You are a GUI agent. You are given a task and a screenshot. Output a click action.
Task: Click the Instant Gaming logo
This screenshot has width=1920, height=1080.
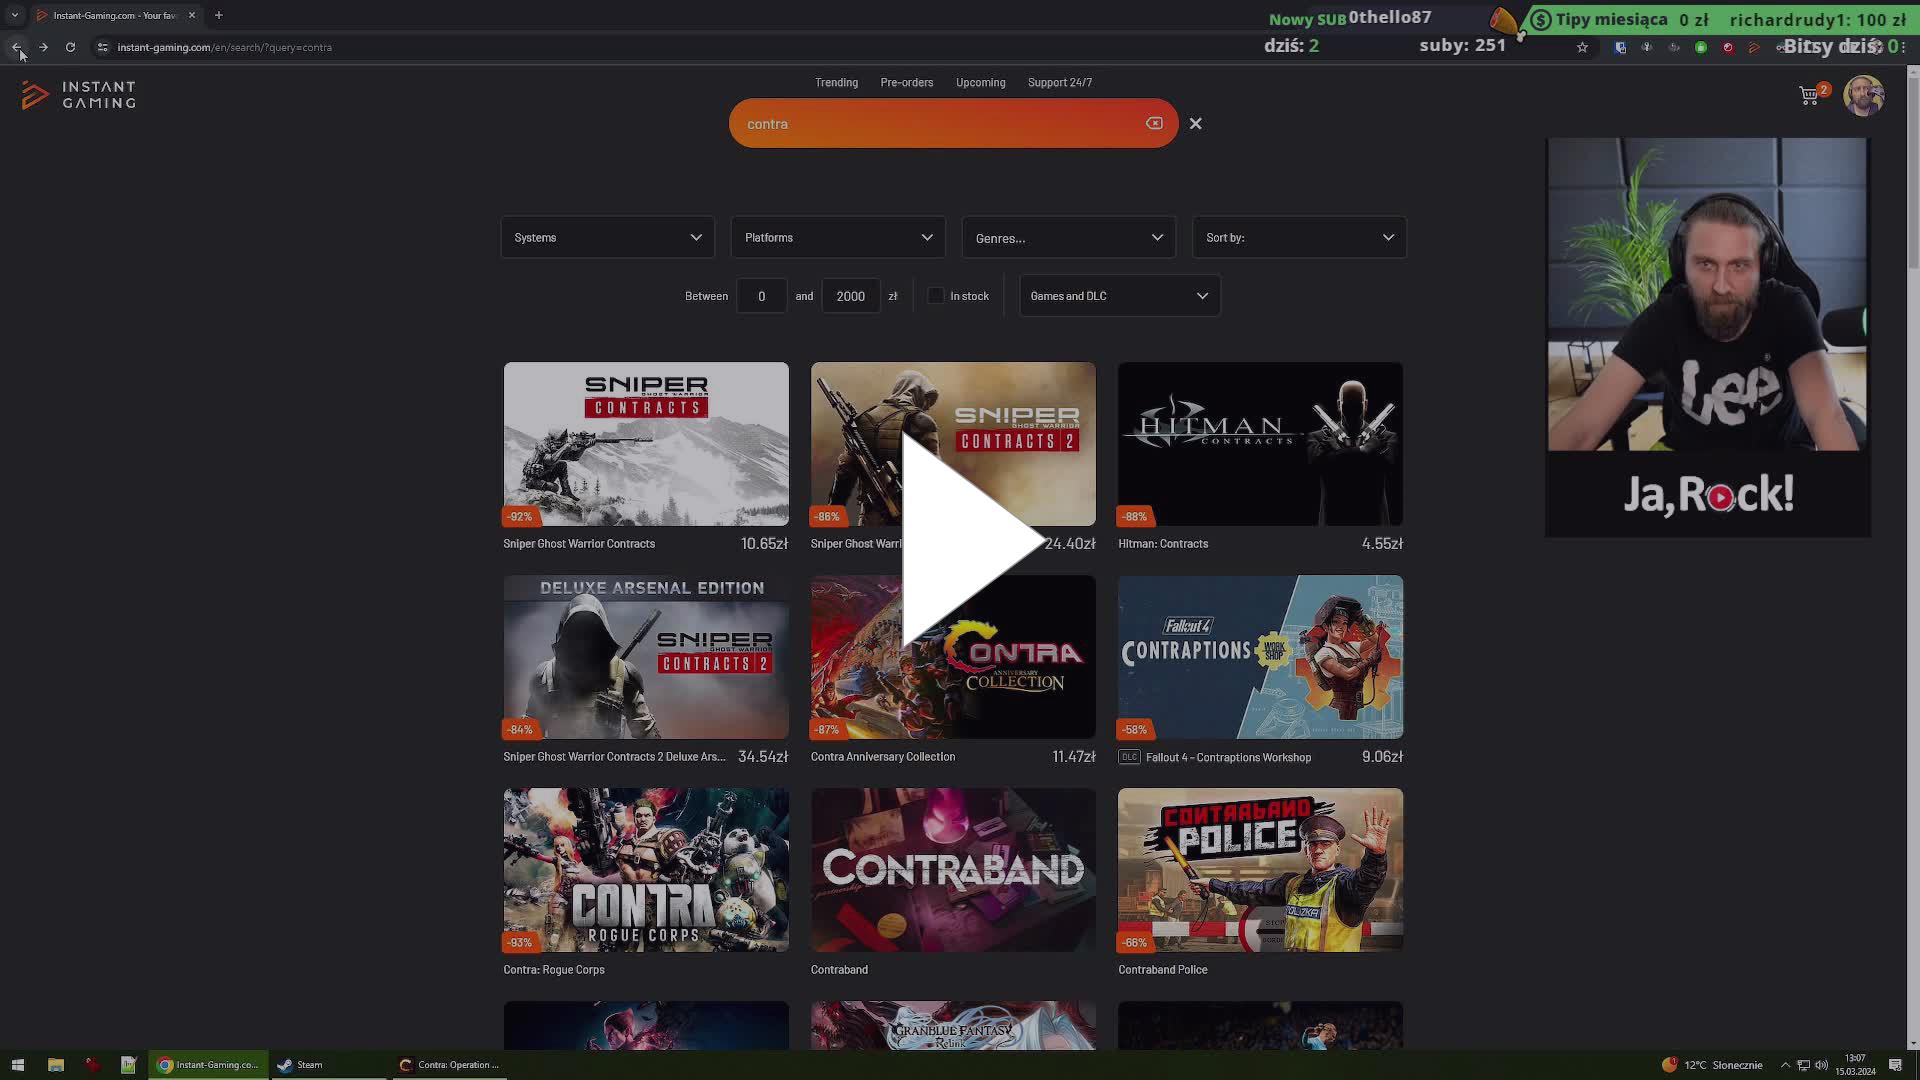(x=77, y=95)
